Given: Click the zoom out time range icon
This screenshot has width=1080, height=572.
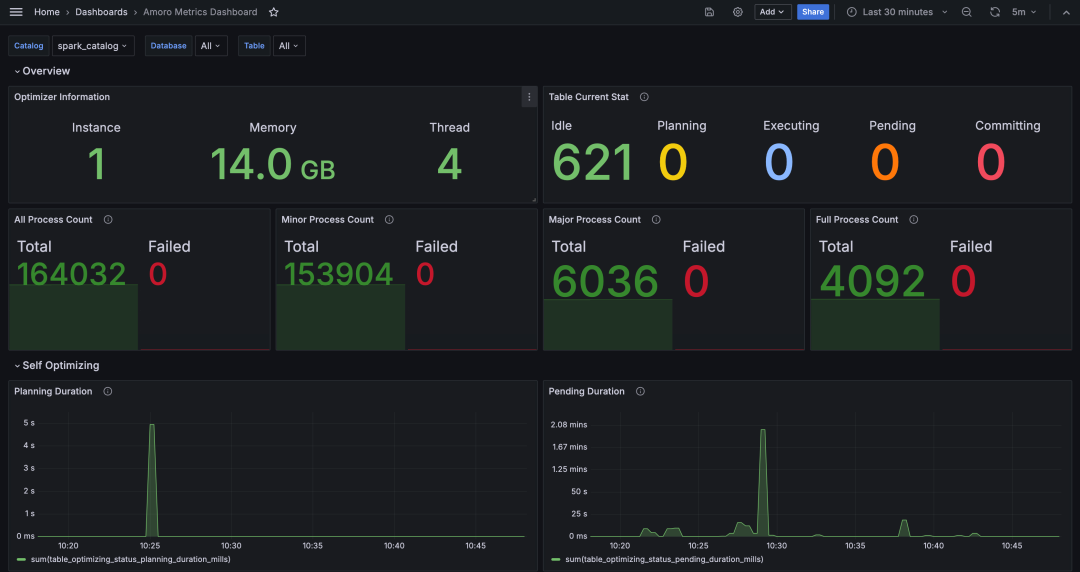Looking at the screenshot, I should 966,12.
